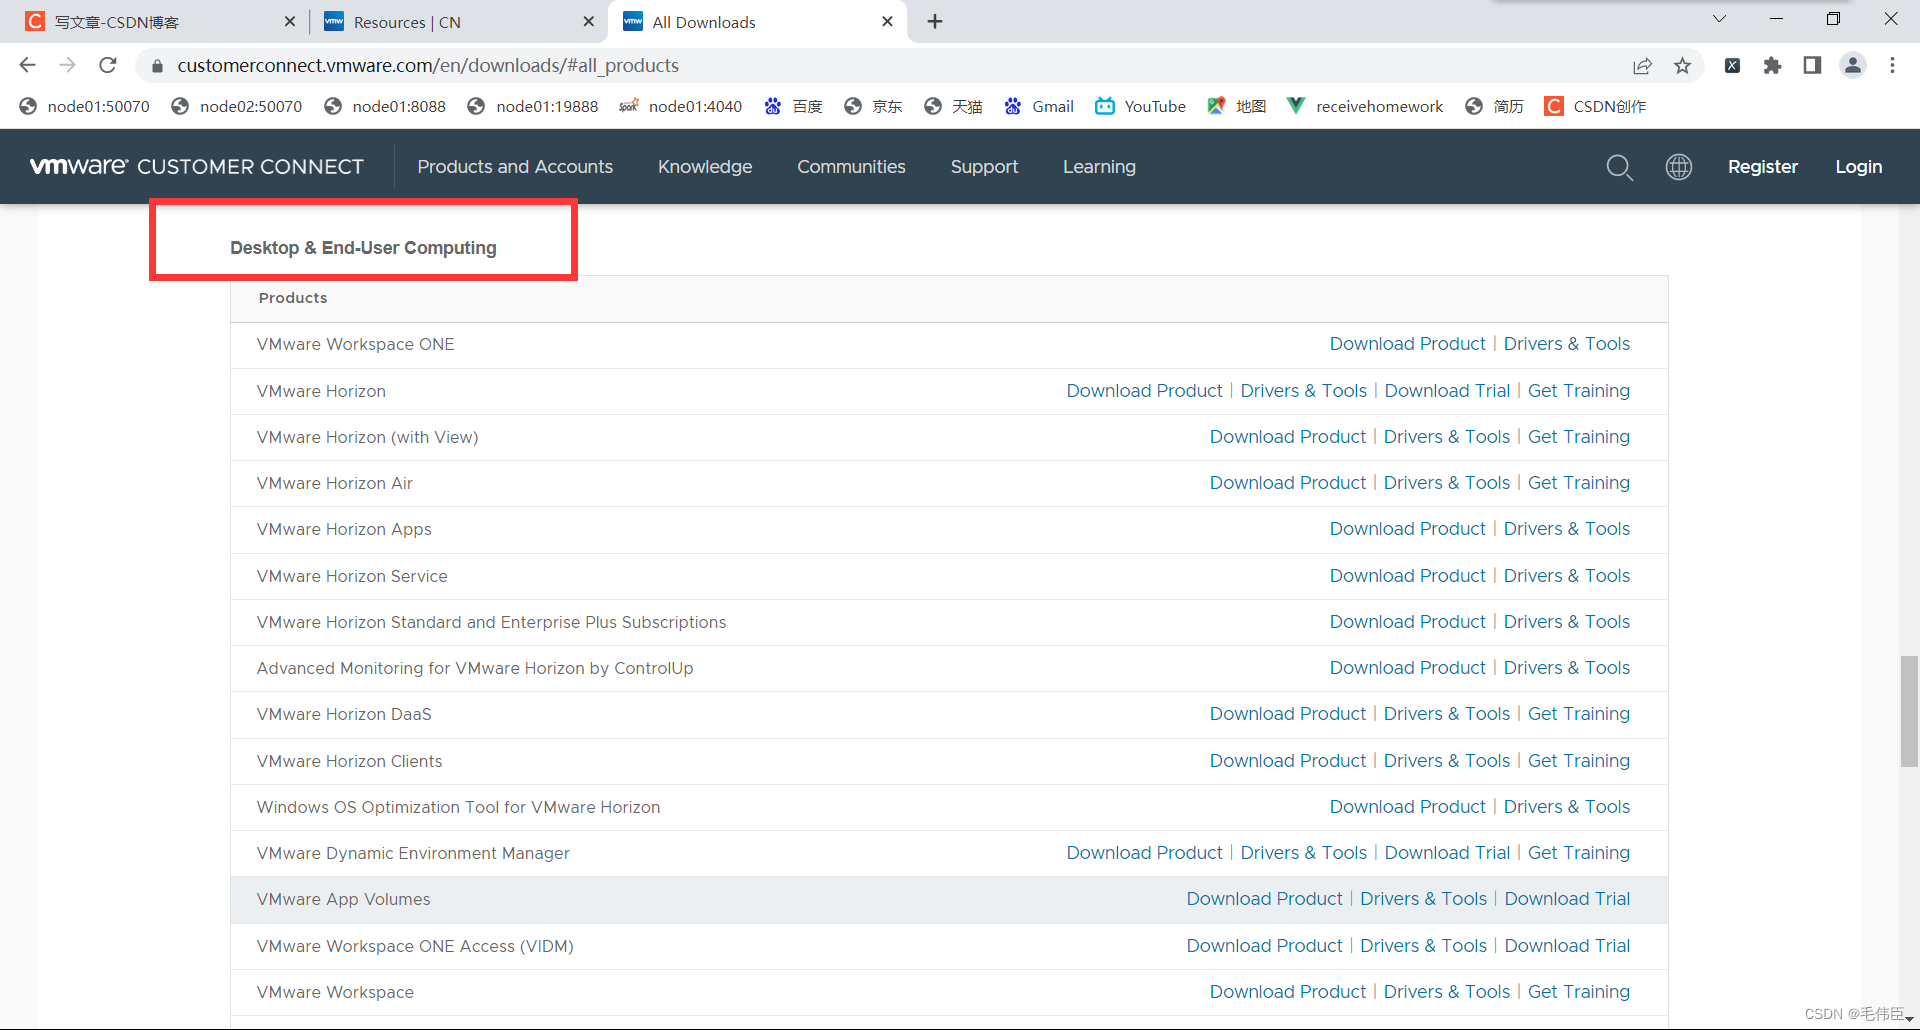Open the node02:50070 bookmark
Viewport: 1920px width, 1030px height.
[237, 106]
